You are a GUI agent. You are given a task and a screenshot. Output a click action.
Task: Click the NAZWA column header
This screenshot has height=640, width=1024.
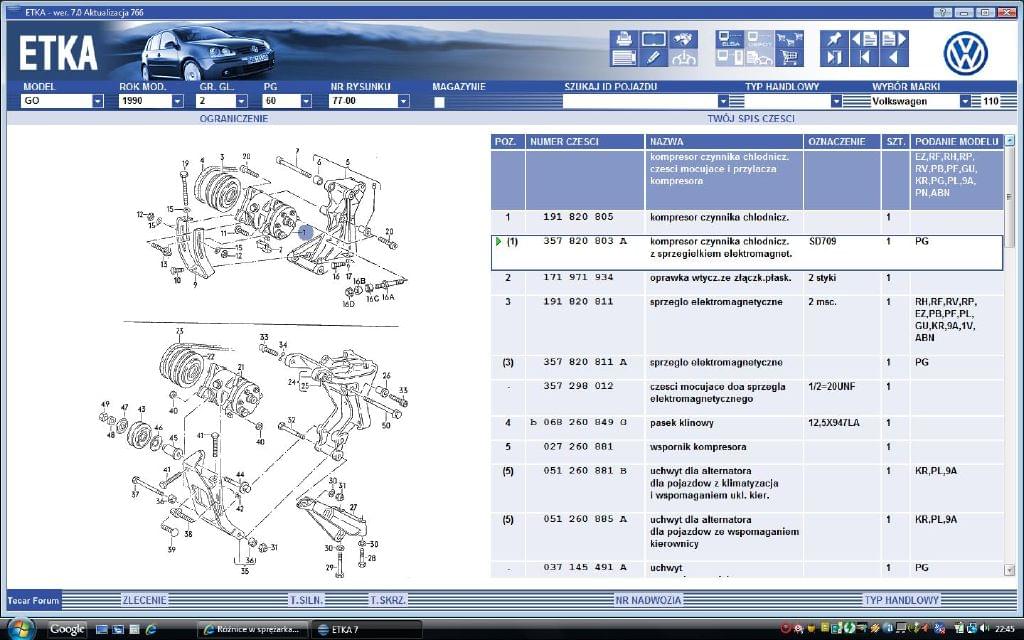724,141
